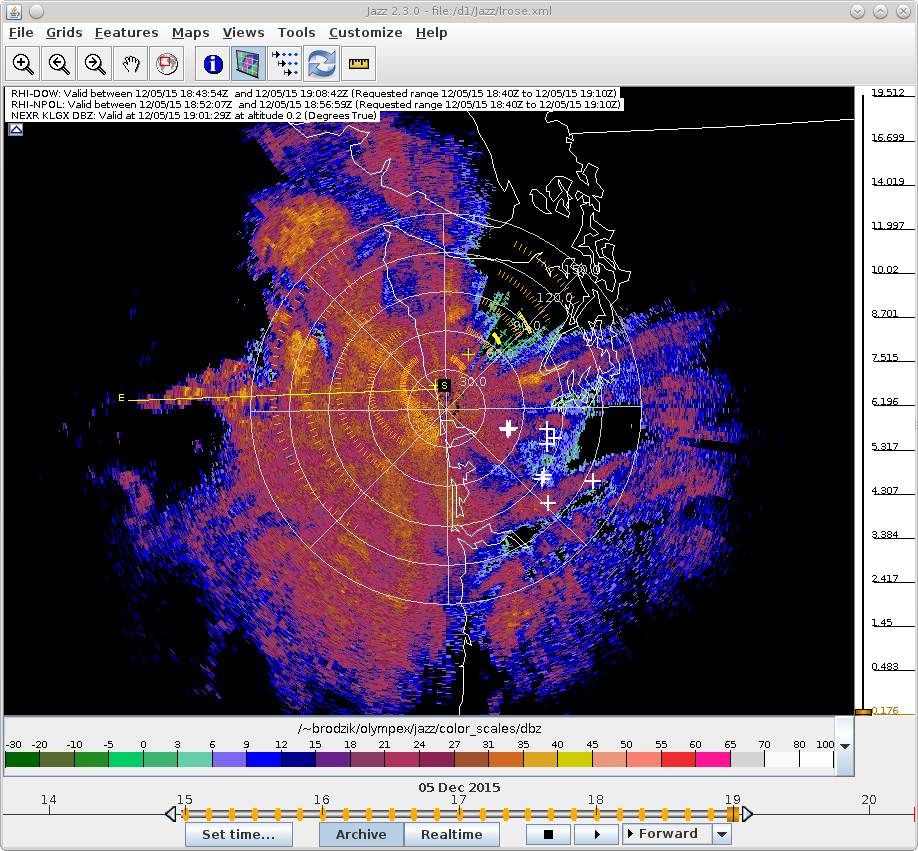Select the yellow ruler measure tool
This screenshot has width=918, height=851.
tap(357, 64)
